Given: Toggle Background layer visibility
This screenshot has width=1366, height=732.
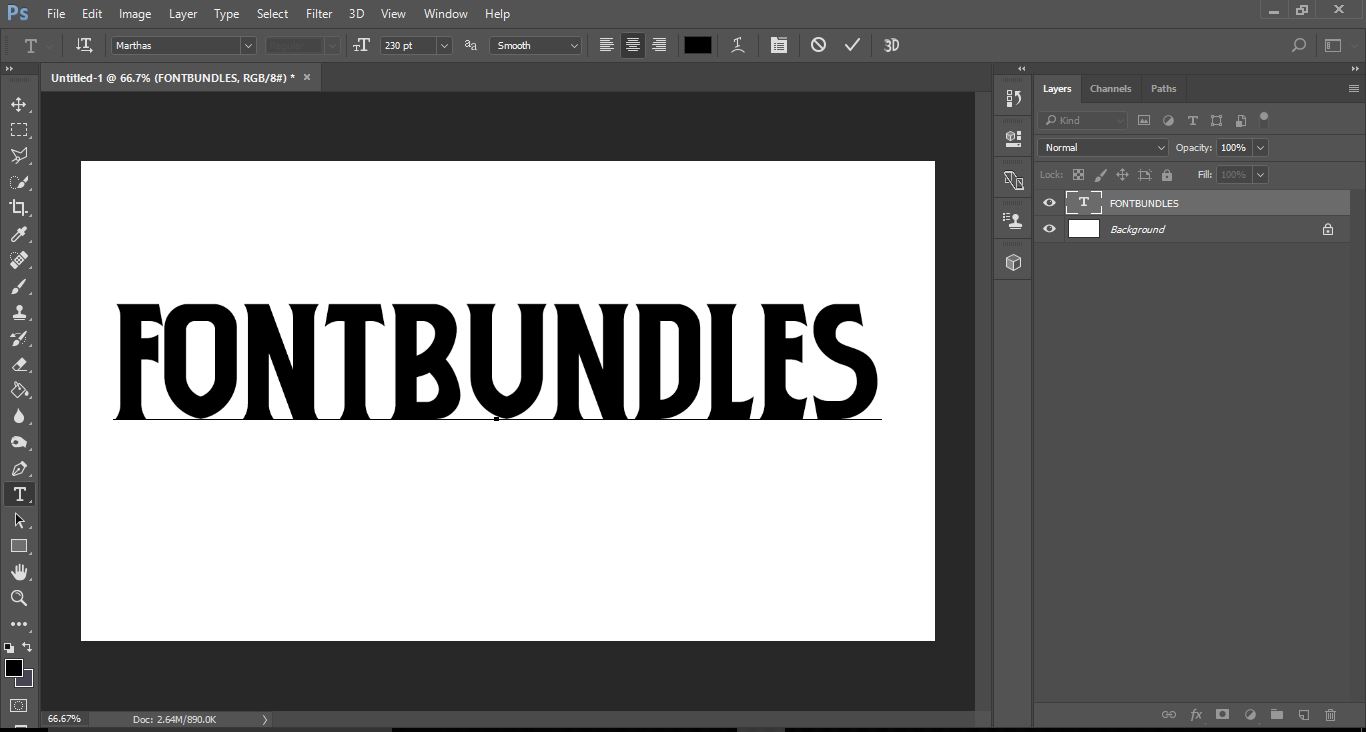Looking at the screenshot, I should 1049,229.
